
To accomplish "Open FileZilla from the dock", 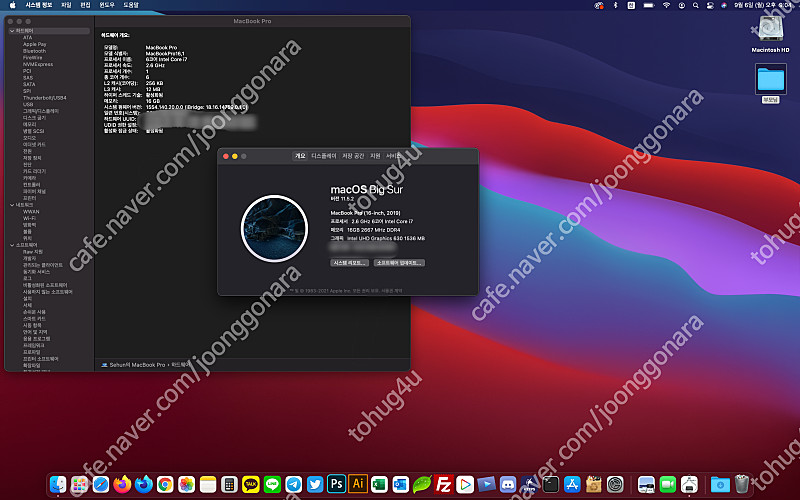I will click(x=446, y=484).
